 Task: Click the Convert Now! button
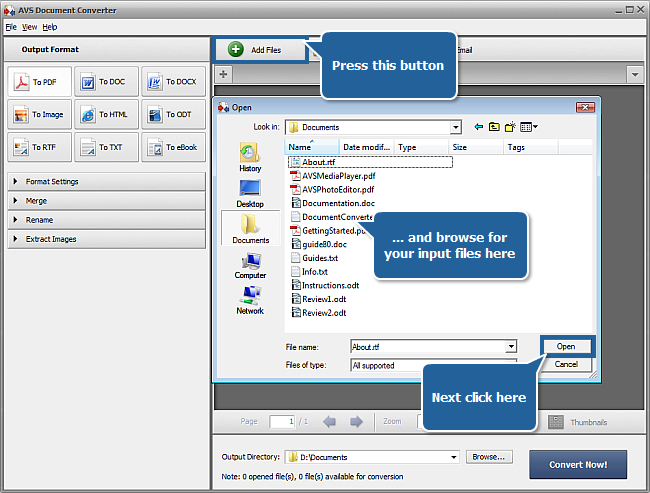tap(578, 465)
